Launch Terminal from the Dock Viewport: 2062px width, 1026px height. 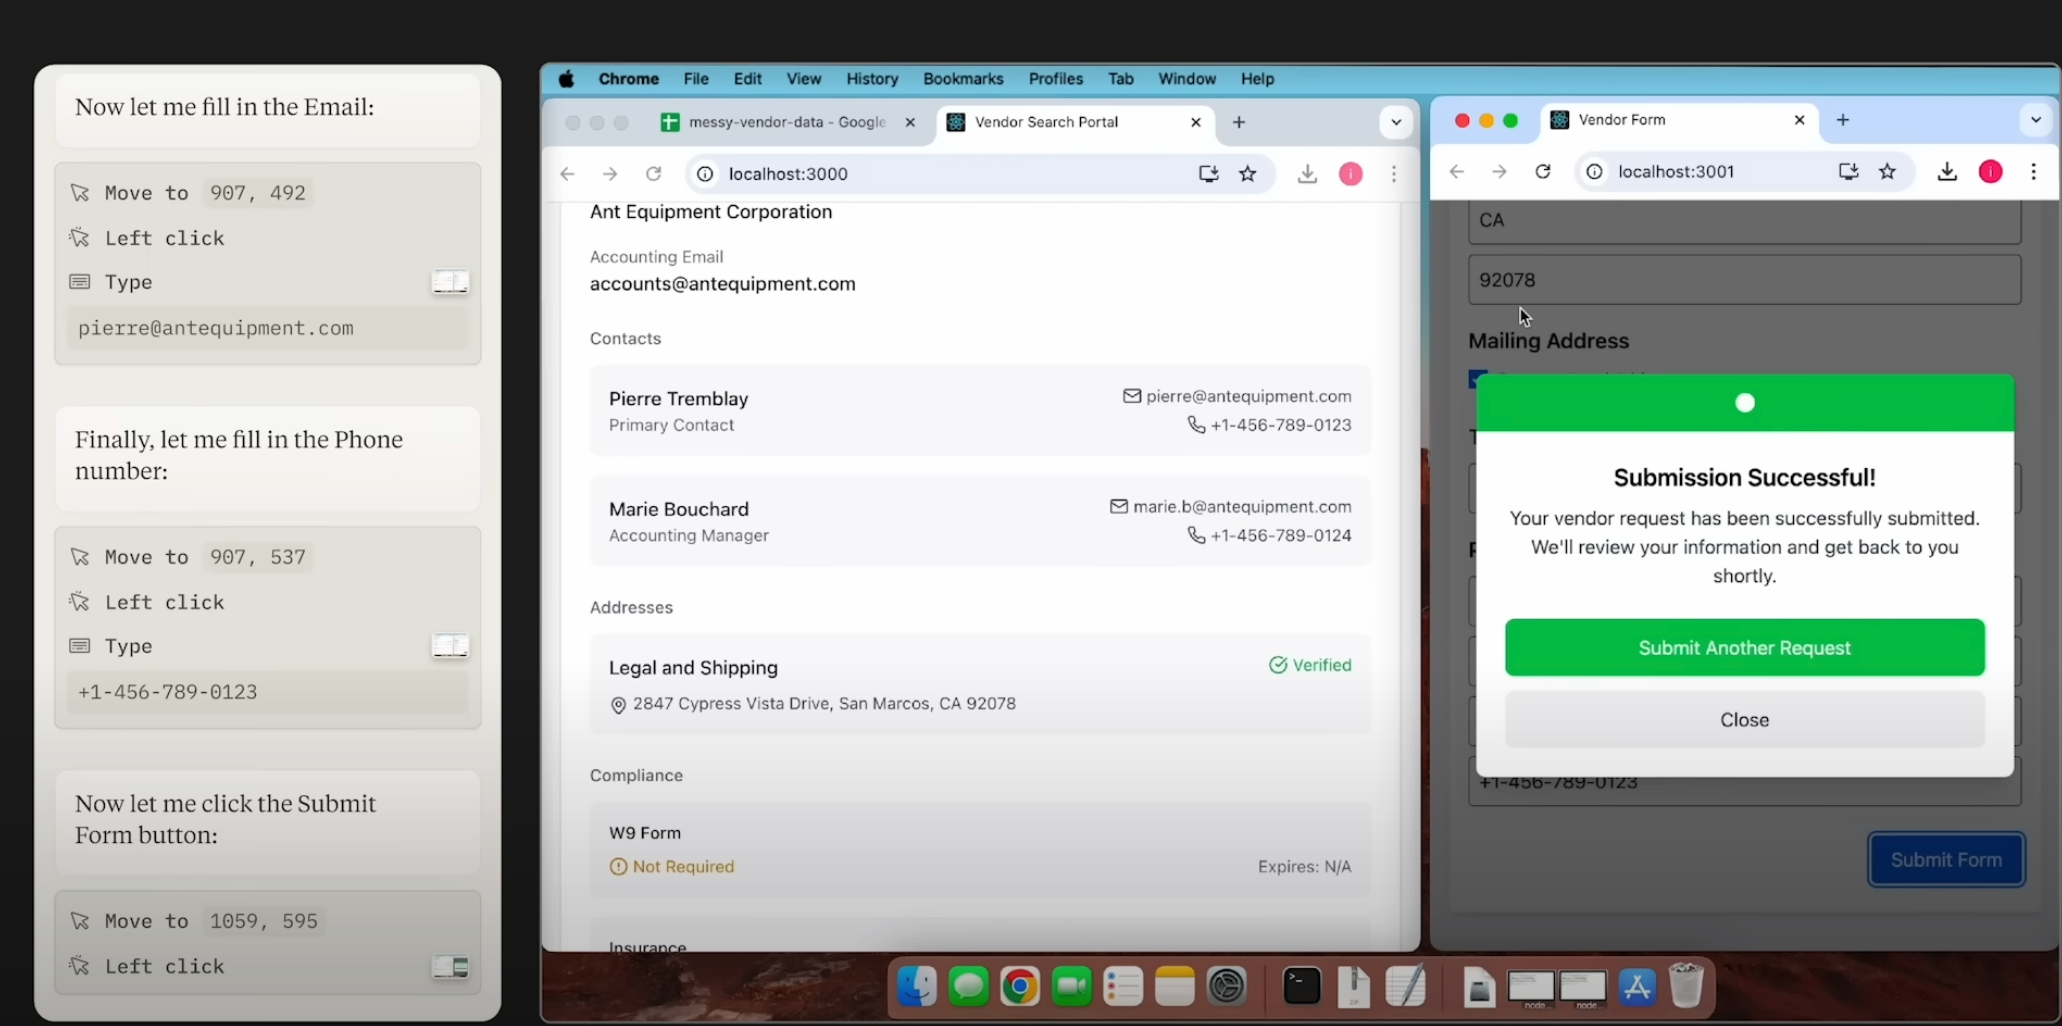coord(1300,987)
